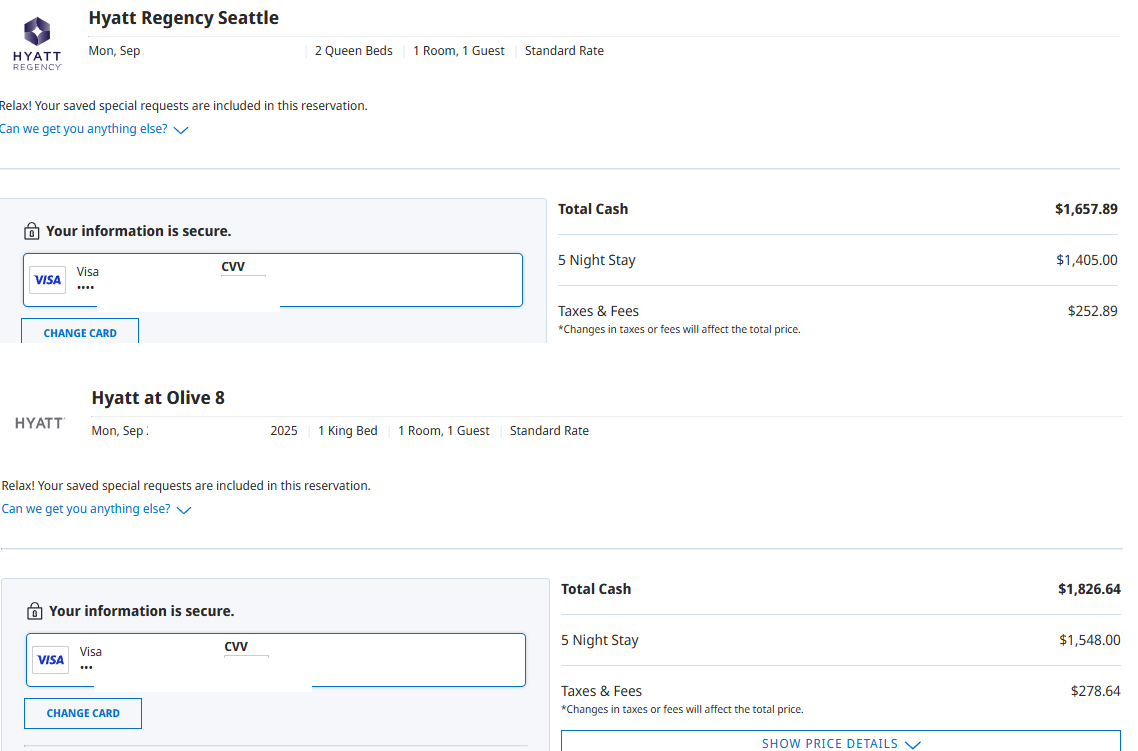Click Change Card for Hyatt at Olive 8
This screenshot has width=1138, height=751.
(x=83, y=713)
